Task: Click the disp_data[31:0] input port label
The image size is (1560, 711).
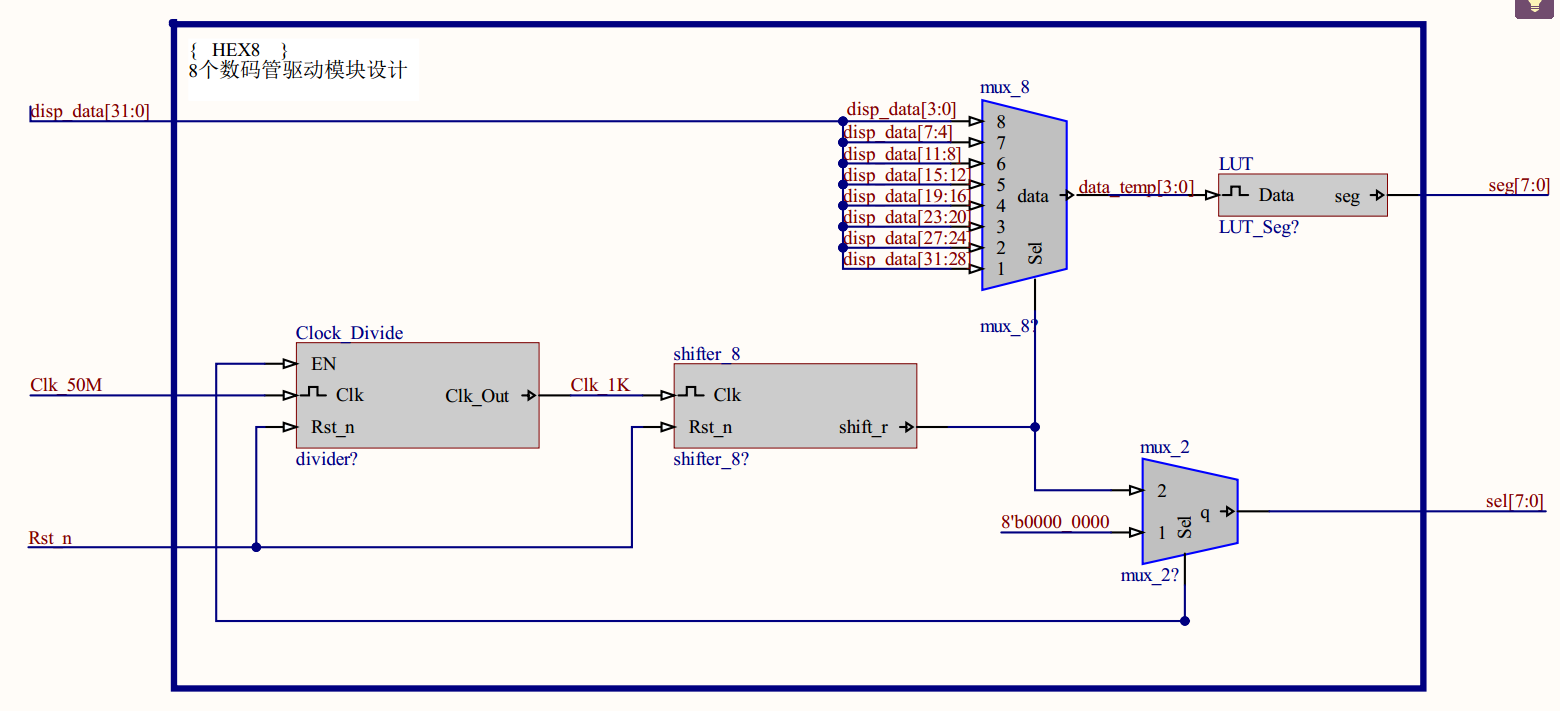Action: point(88,112)
